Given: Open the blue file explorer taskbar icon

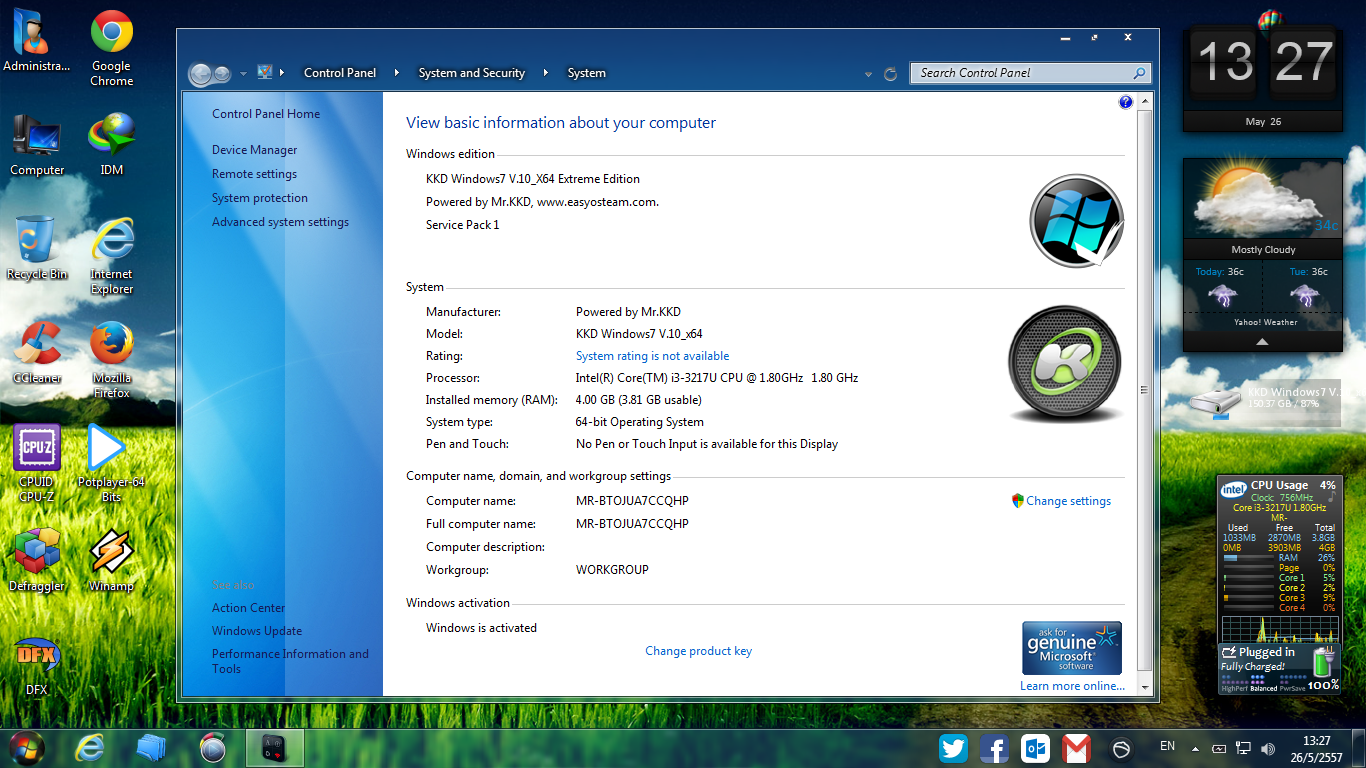Looking at the screenshot, I should click(x=151, y=748).
